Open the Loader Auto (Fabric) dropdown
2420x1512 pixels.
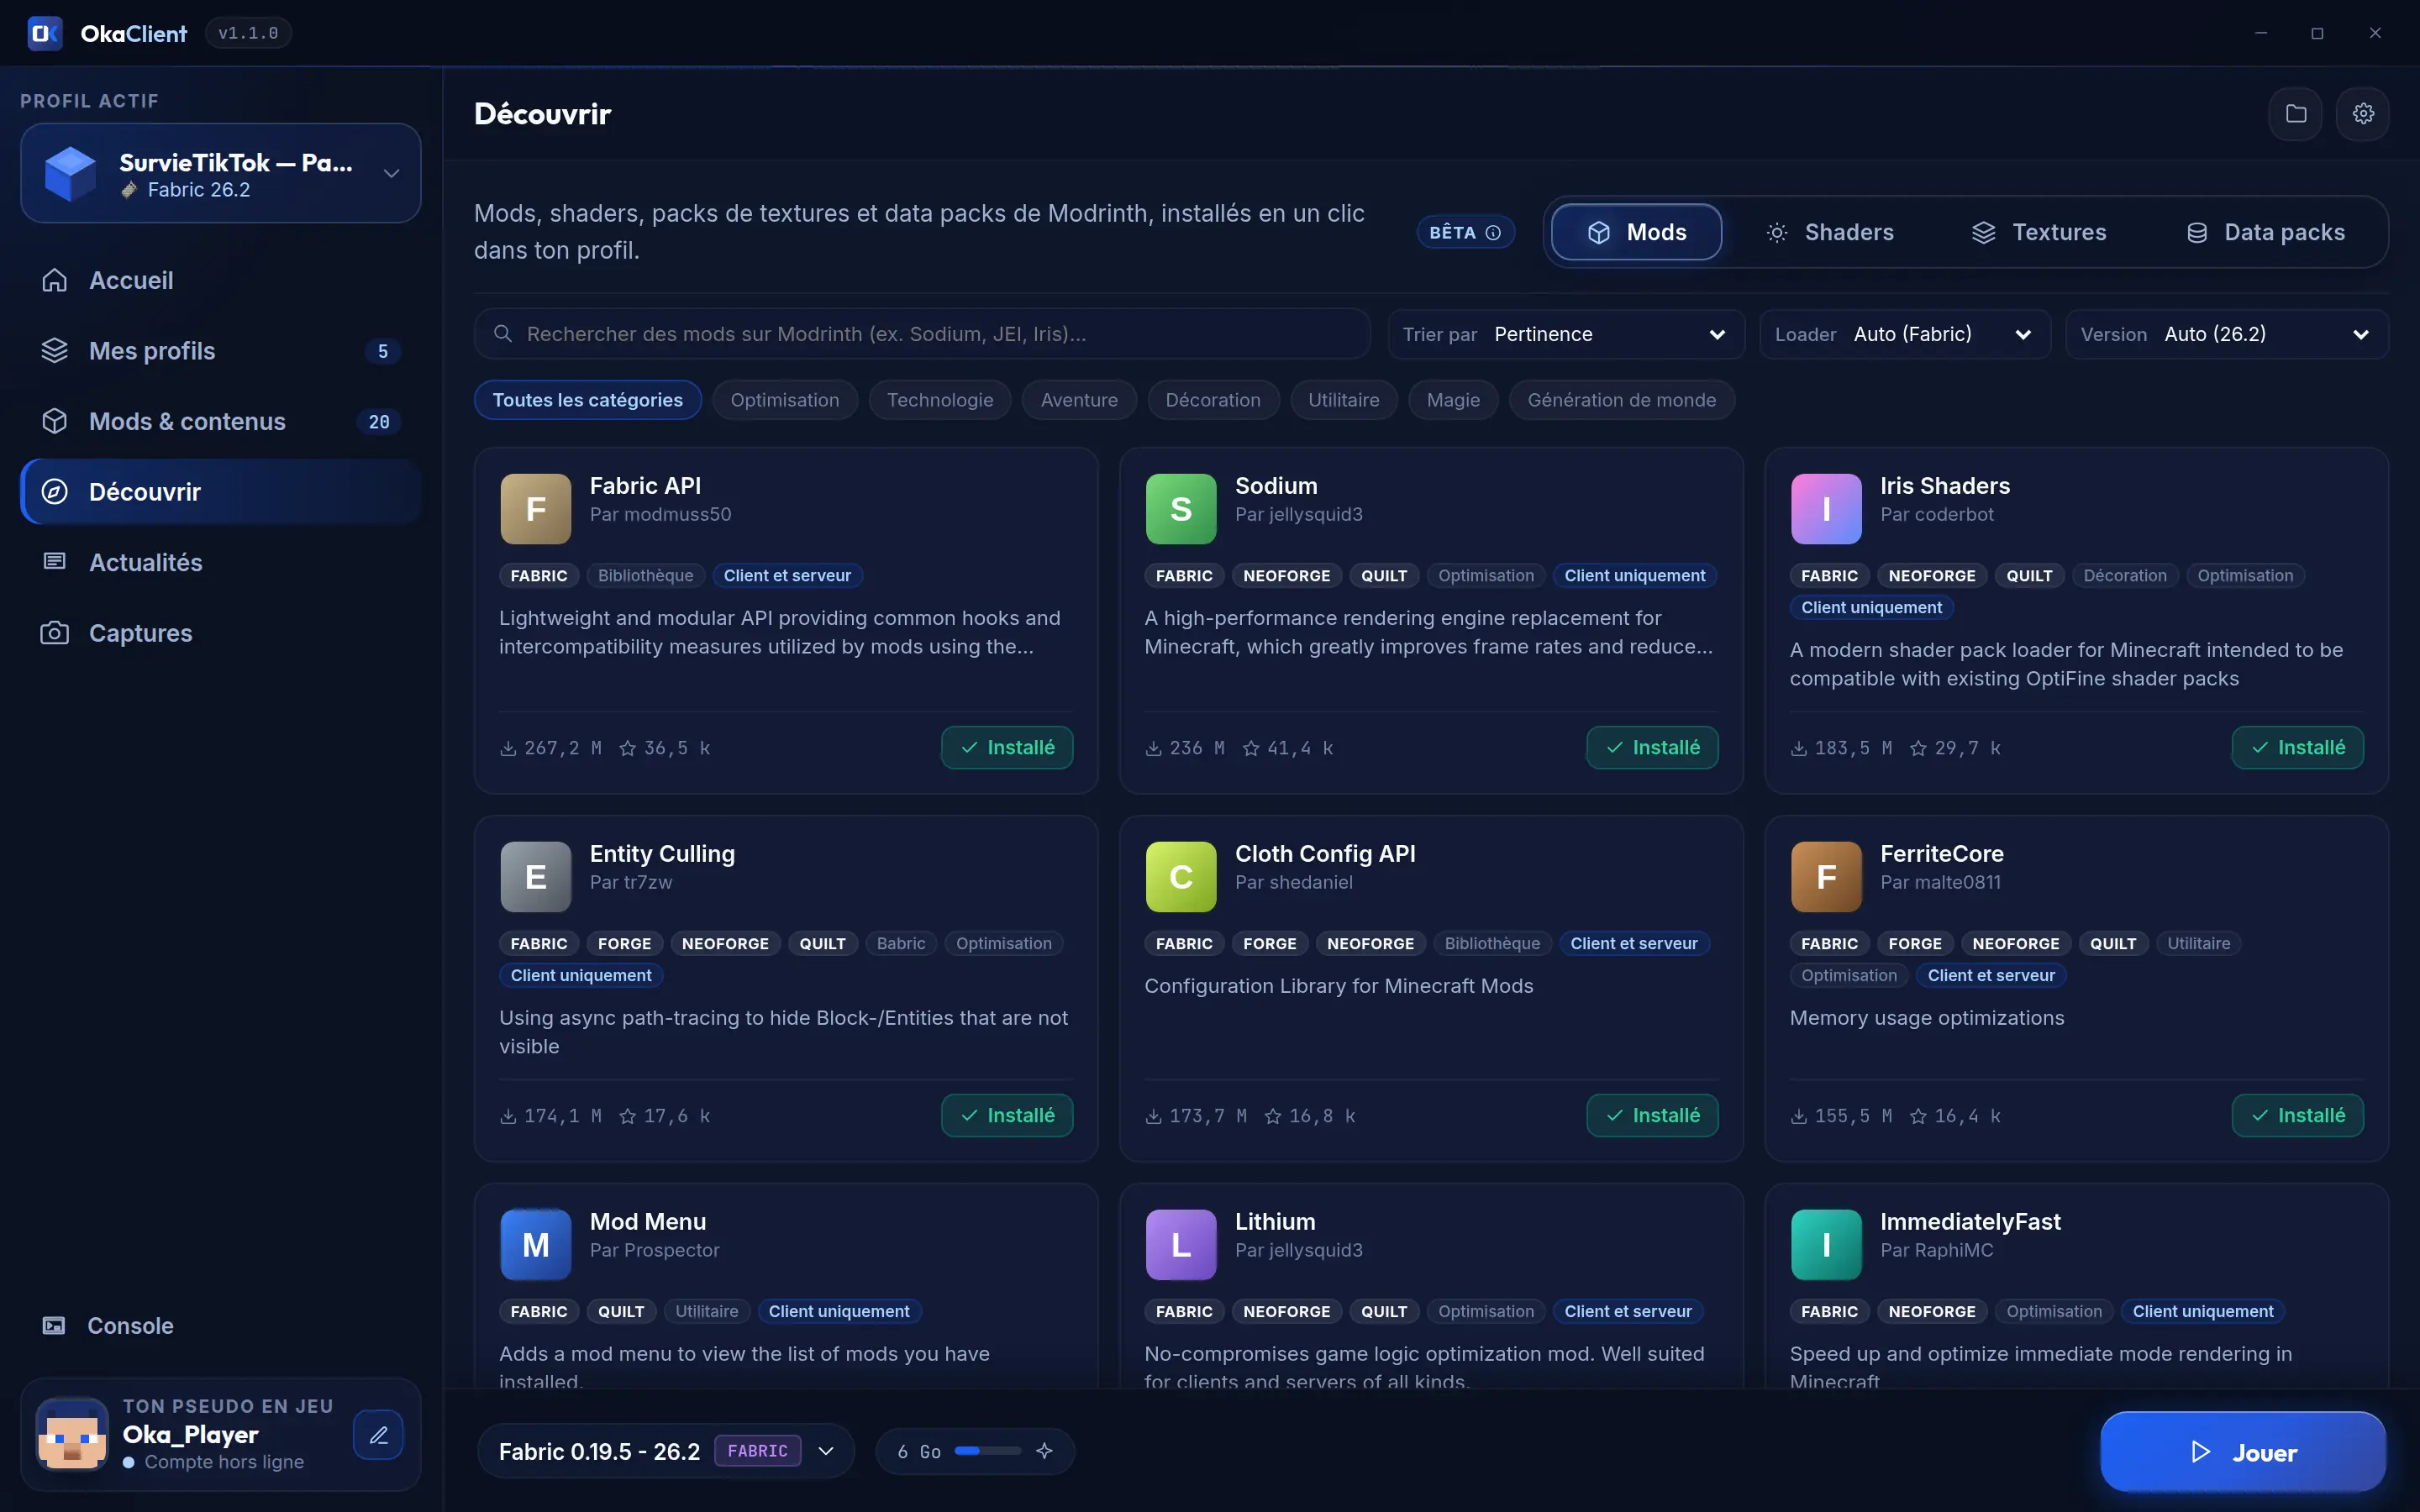(1904, 334)
